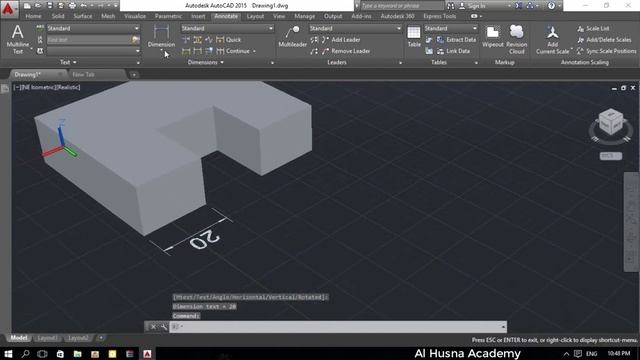Select the Drawing1 document tab
Viewport: 640px width, 360px height.
pos(37,75)
